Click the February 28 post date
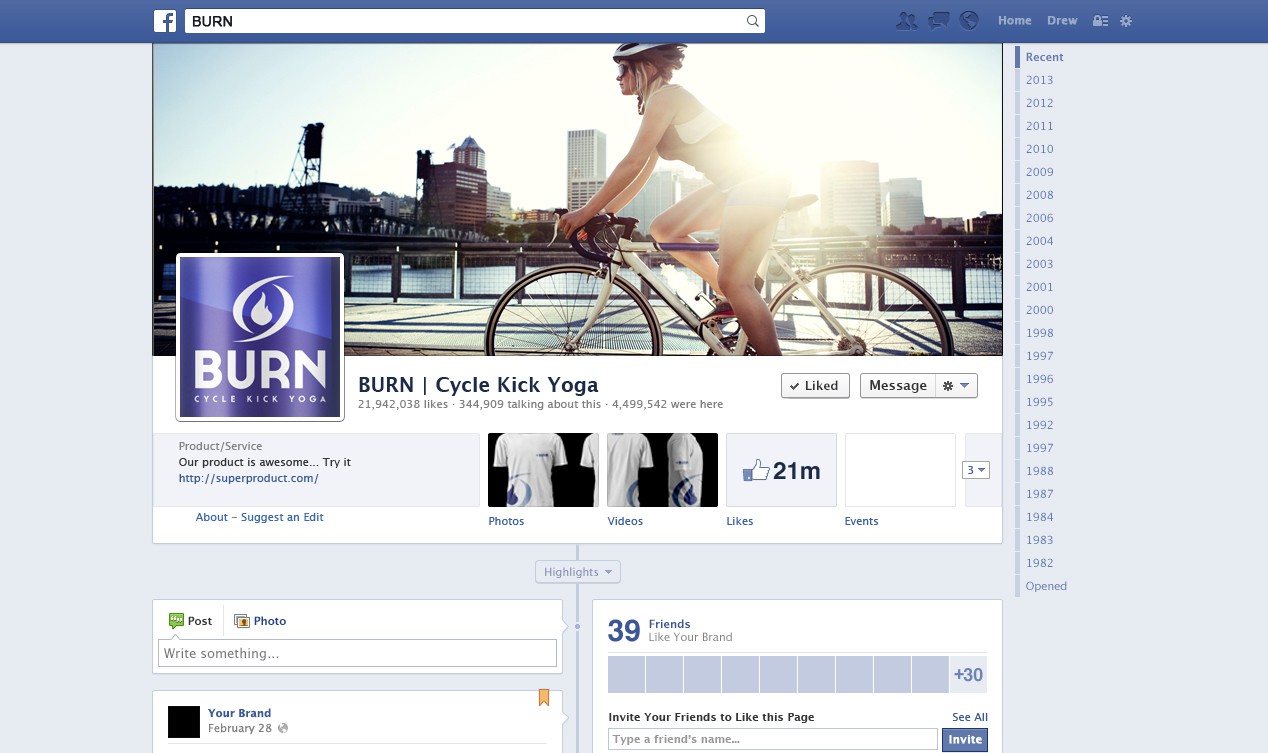The image size is (1268, 753). (x=241, y=729)
